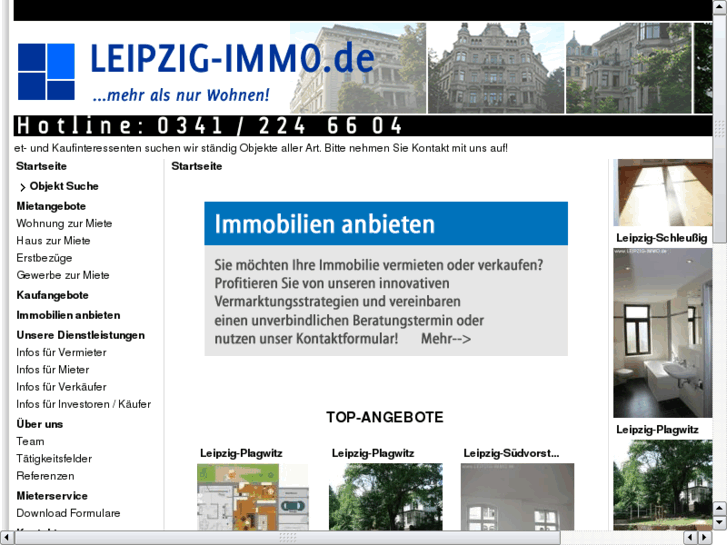Open the Kaufangebote menu section
727x545 pixels.
tap(52, 295)
